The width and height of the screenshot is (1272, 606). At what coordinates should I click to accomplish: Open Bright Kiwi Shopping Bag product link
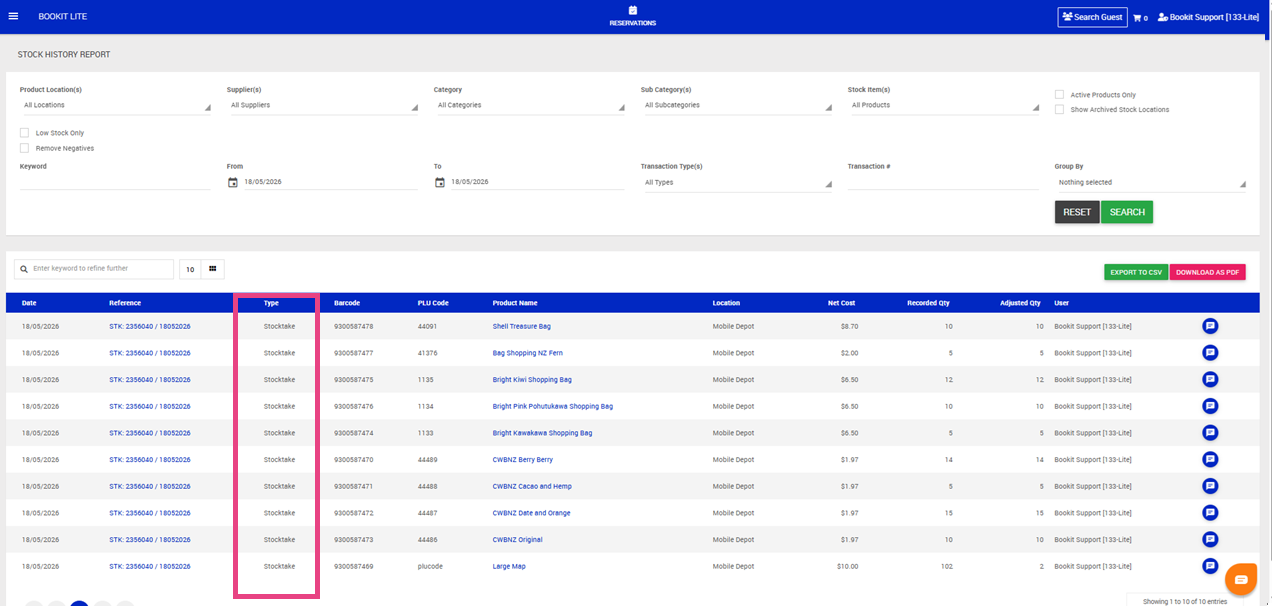[x=532, y=380]
